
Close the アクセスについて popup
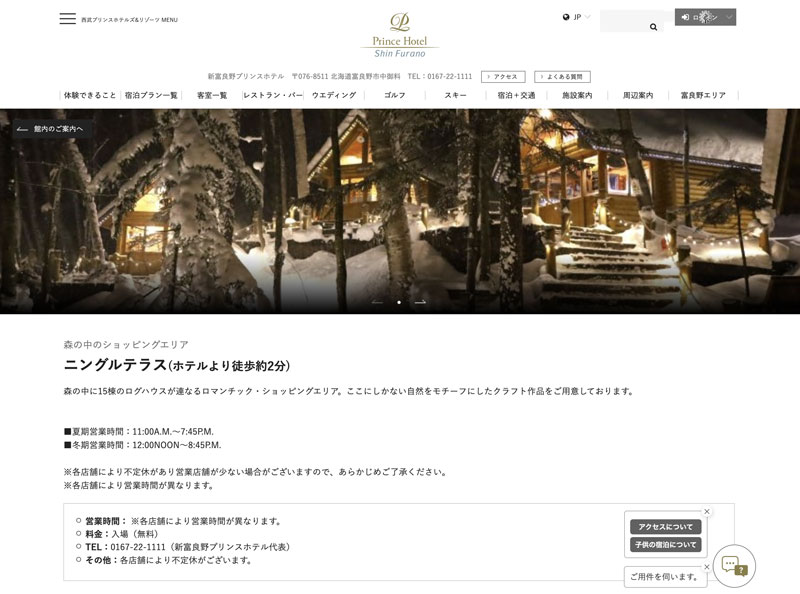(x=707, y=511)
